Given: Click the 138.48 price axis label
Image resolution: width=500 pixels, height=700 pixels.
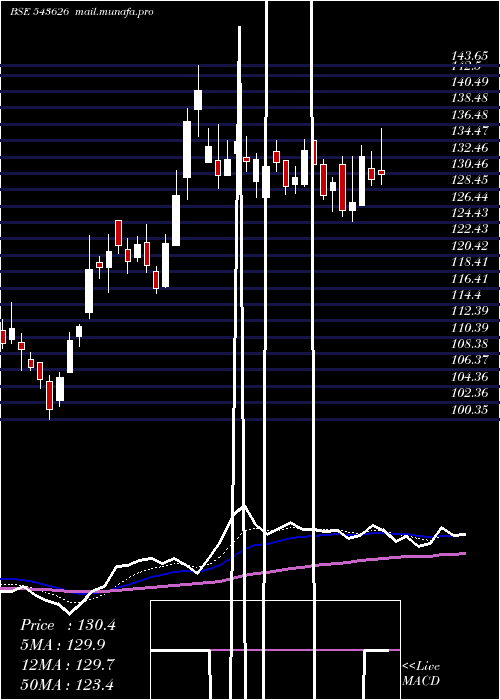Looking at the screenshot, I should (470, 98).
